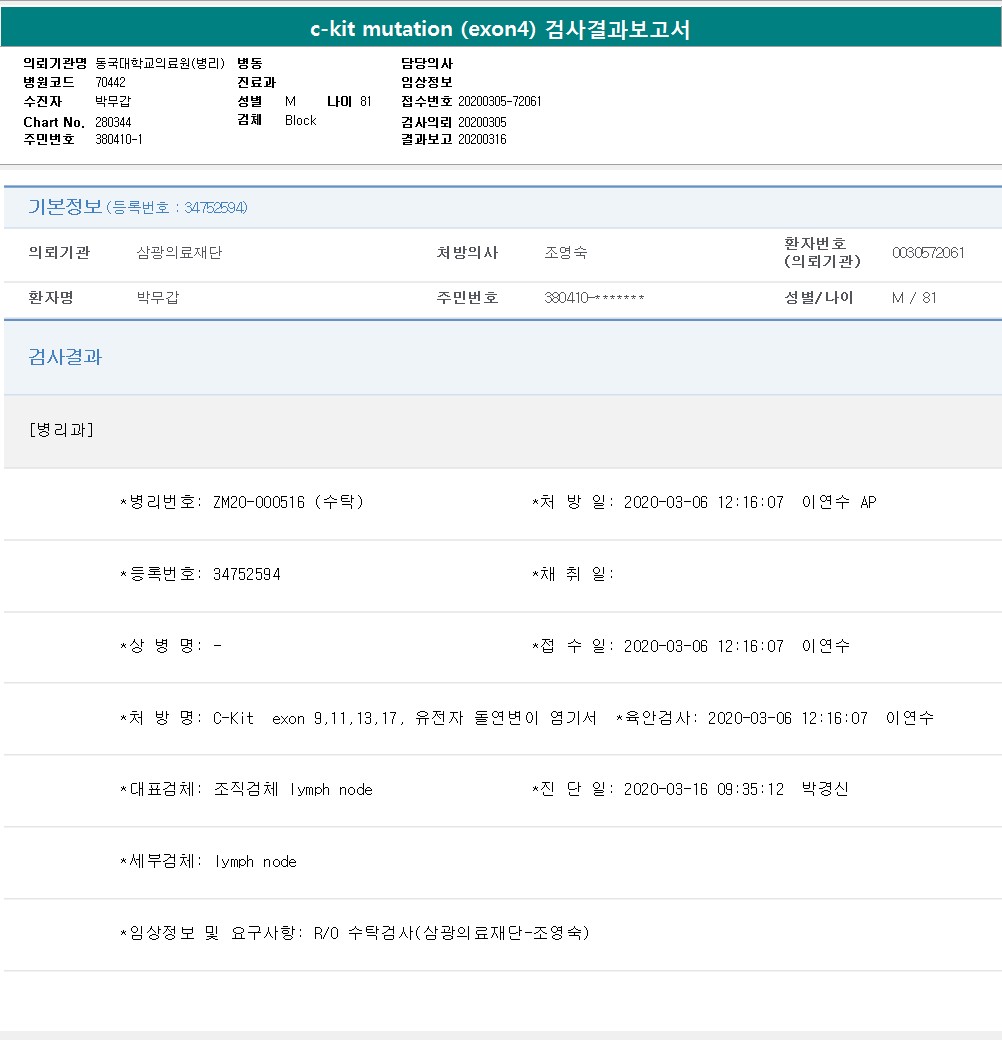Screen dimensions: 1002x1040
Task: Click masked 주민번호 '380410-*******'
Action: 594,298
